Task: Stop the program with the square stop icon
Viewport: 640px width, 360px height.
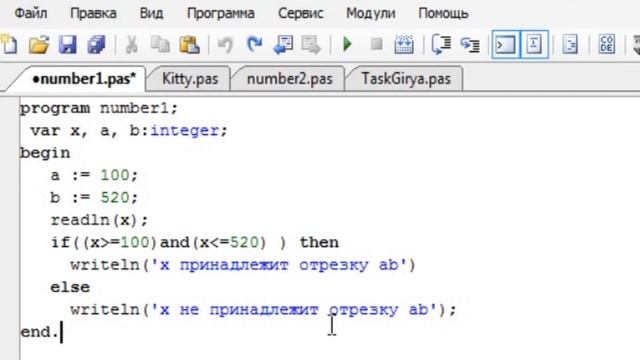Action: click(376, 44)
